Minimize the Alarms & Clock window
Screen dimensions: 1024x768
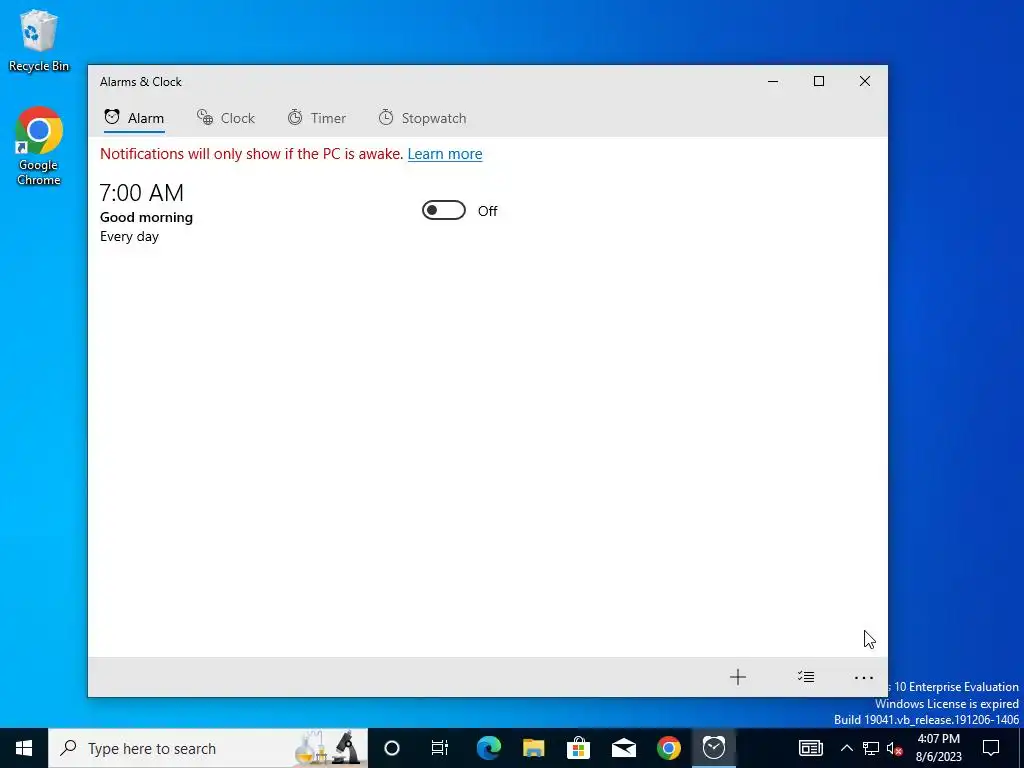(x=773, y=82)
